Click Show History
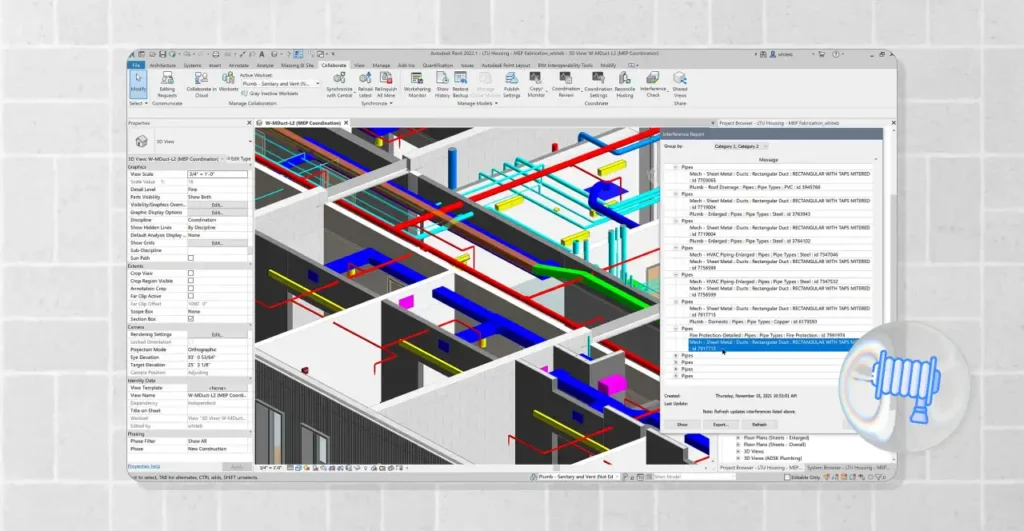The width and height of the screenshot is (1024, 531). click(442, 85)
